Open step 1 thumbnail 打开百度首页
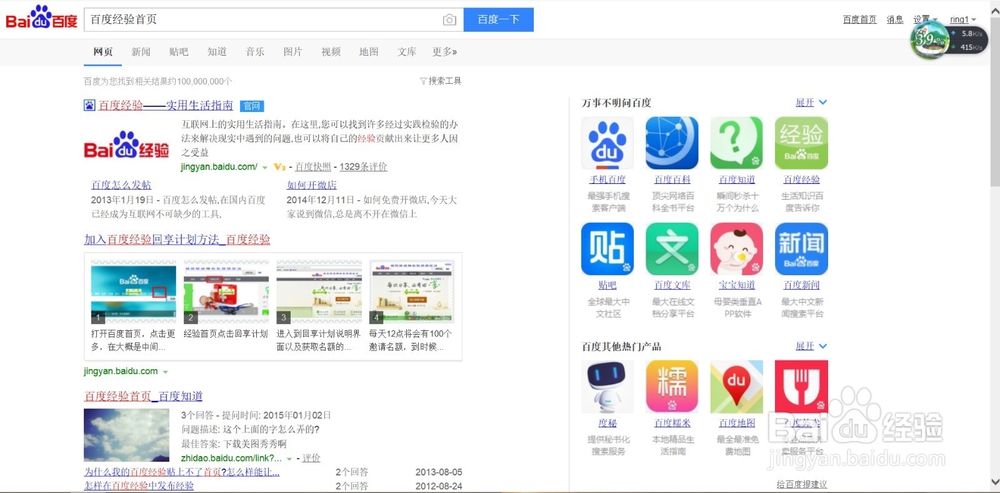Screen dimensions: 1000x493 tap(133, 291)
